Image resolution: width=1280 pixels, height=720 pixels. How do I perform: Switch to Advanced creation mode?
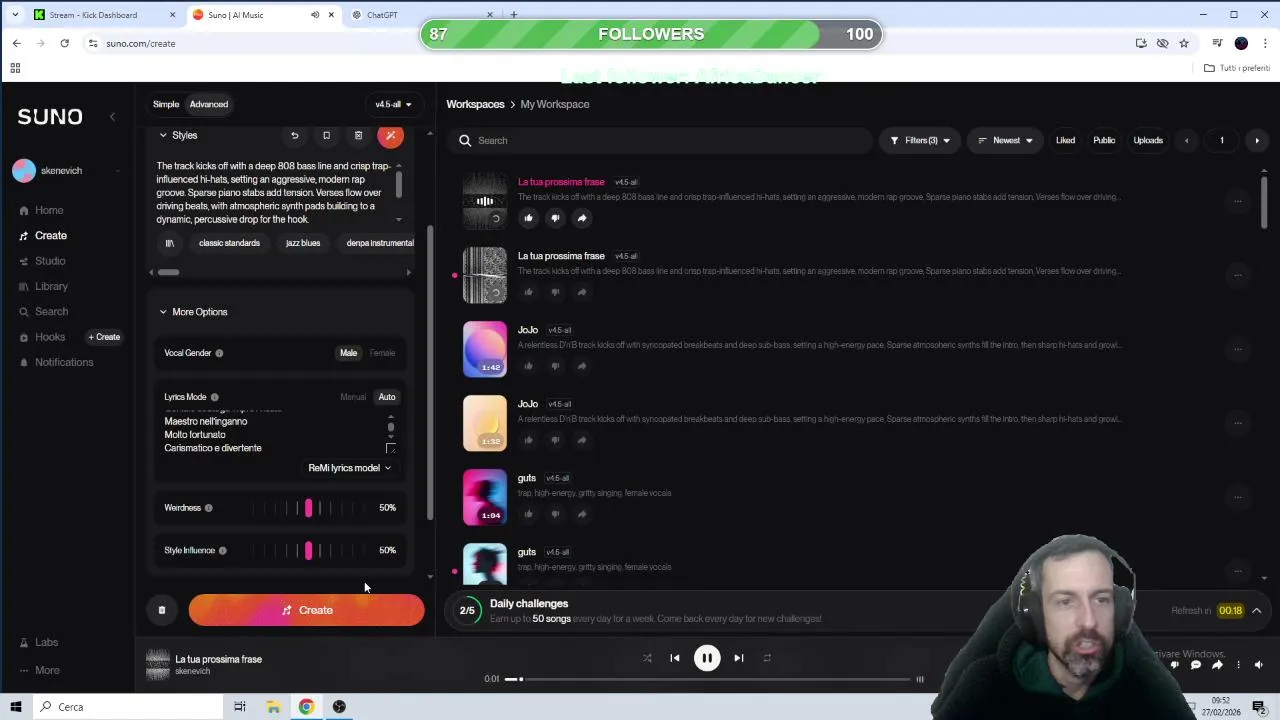coord(209,104)
